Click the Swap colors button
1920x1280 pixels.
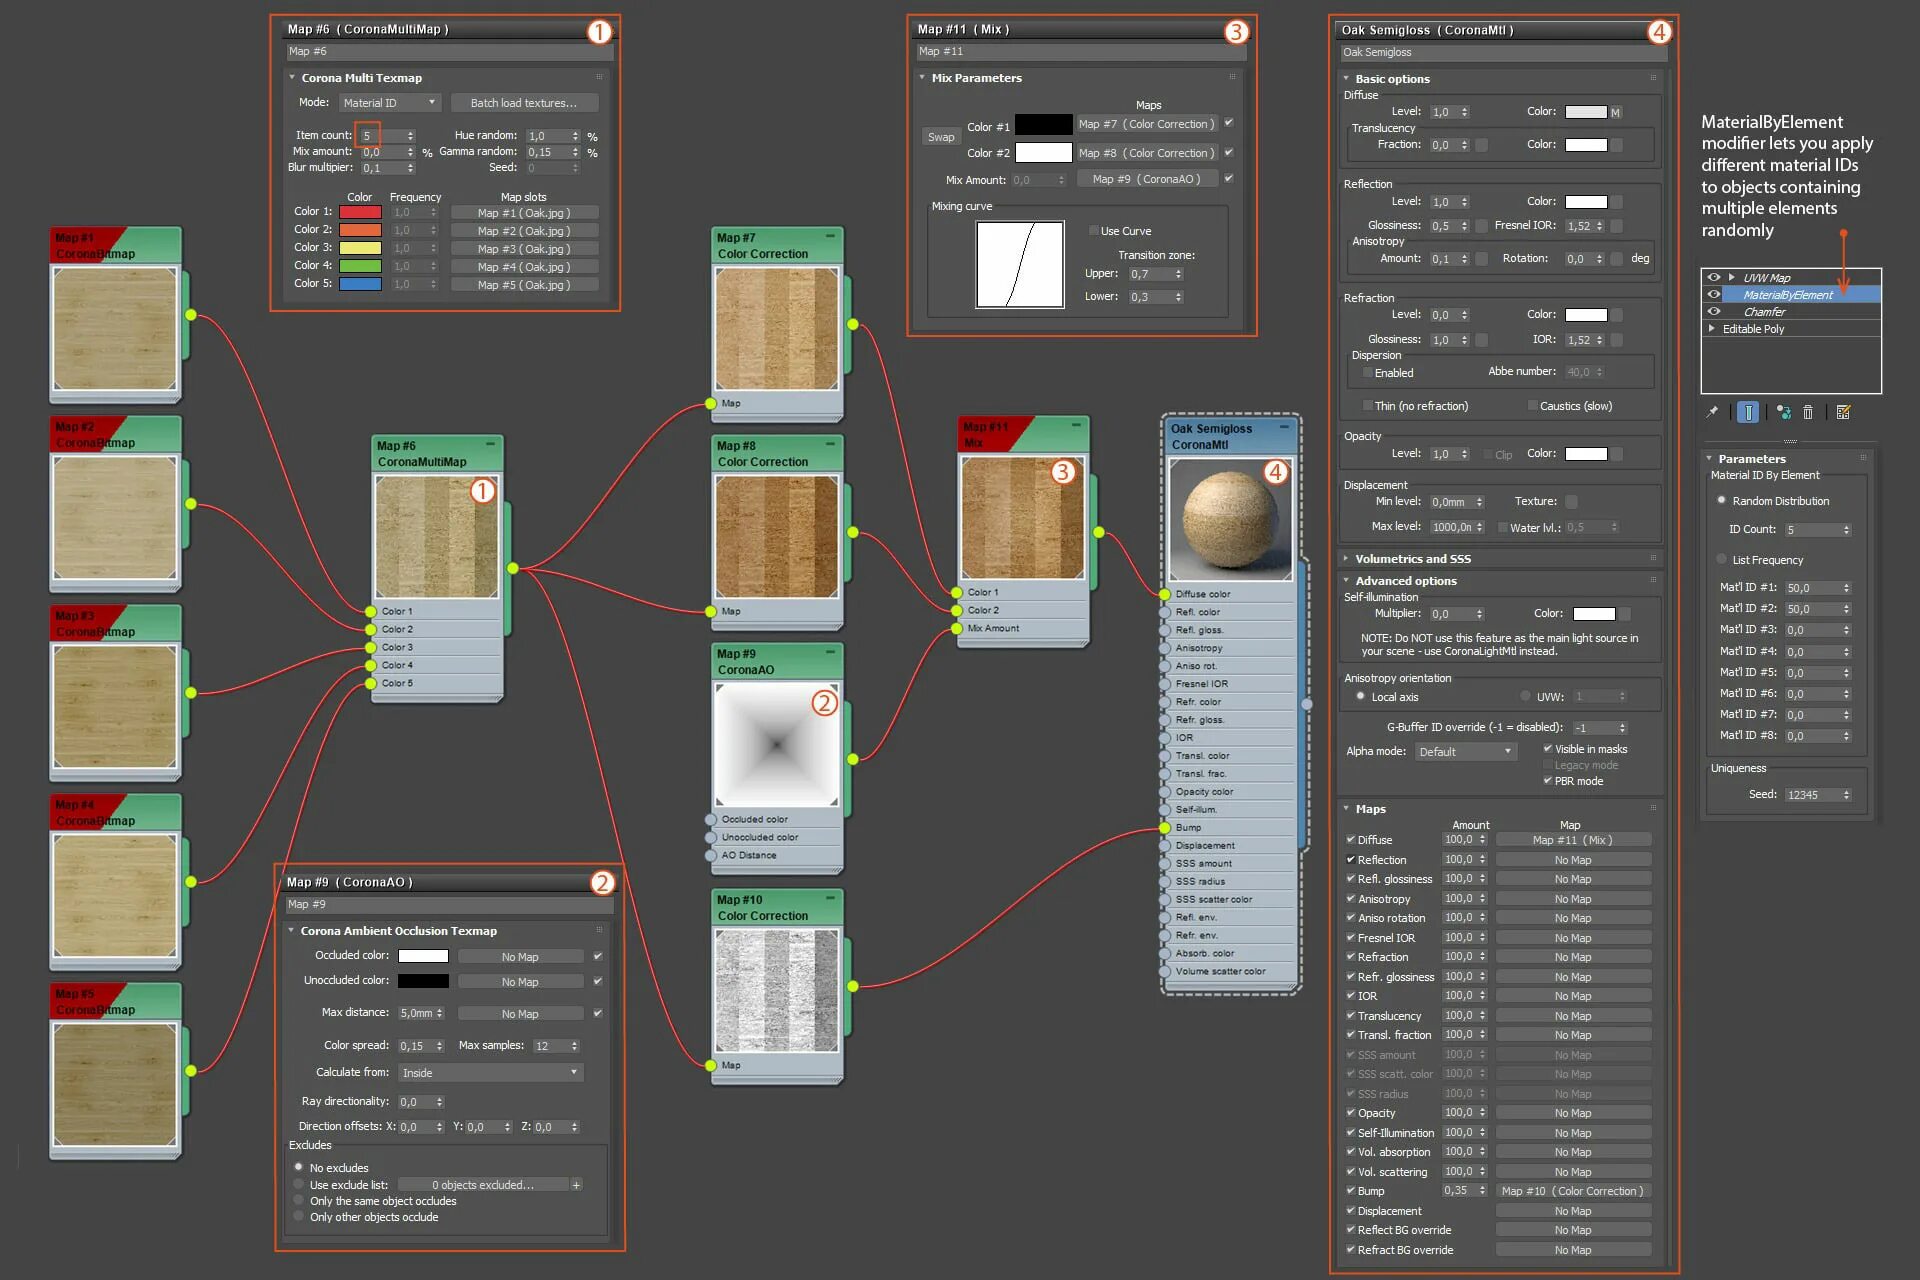pos(941,137)
